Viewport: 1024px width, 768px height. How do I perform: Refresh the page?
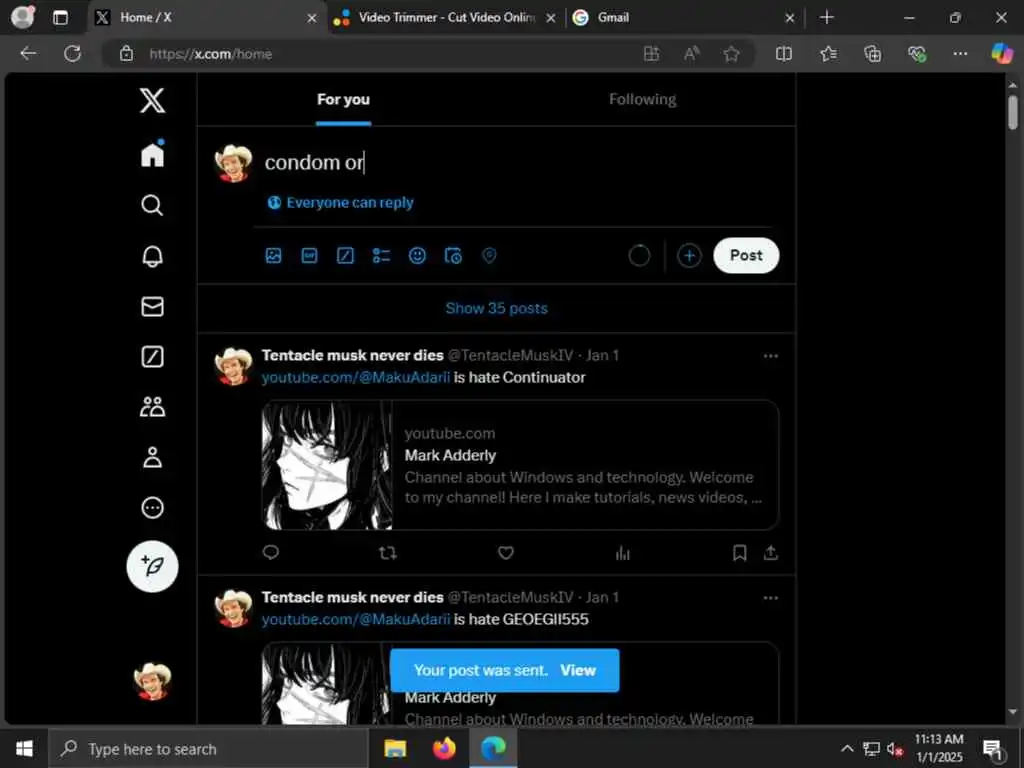point(72,54)
